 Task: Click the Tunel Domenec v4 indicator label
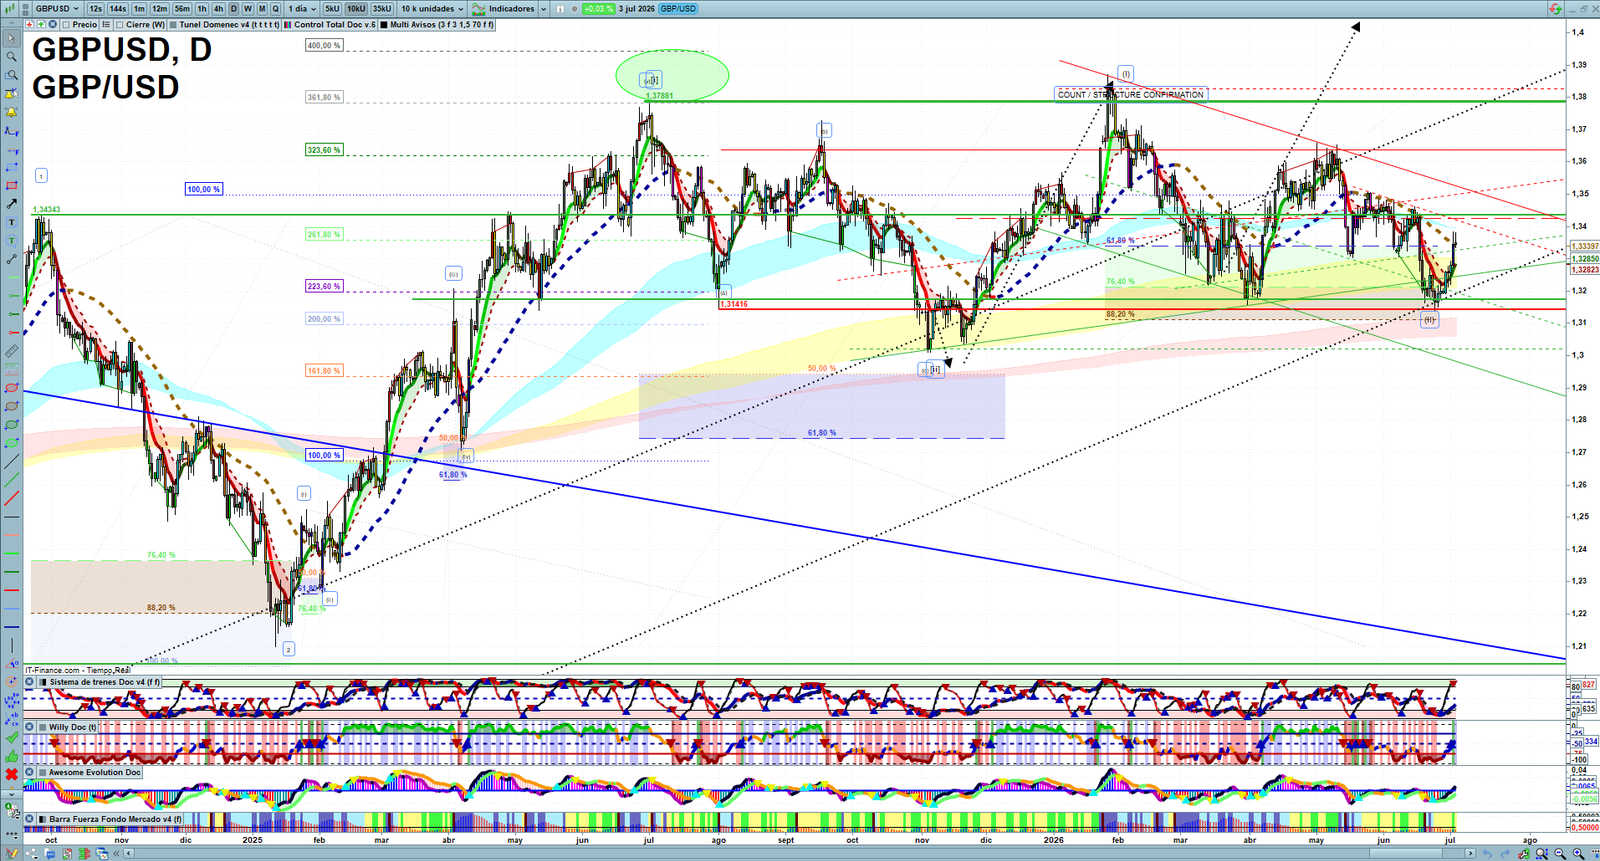coord(229,24)
